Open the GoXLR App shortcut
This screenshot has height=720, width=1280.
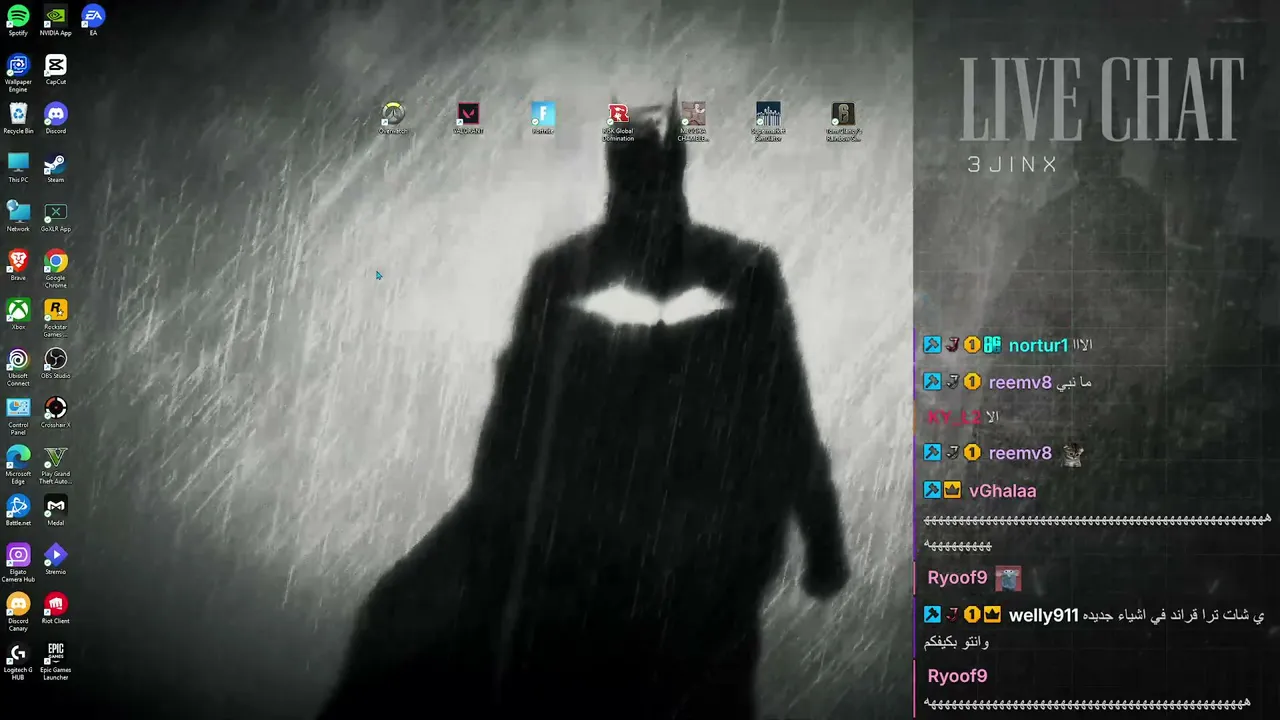(x=56, y=217)
